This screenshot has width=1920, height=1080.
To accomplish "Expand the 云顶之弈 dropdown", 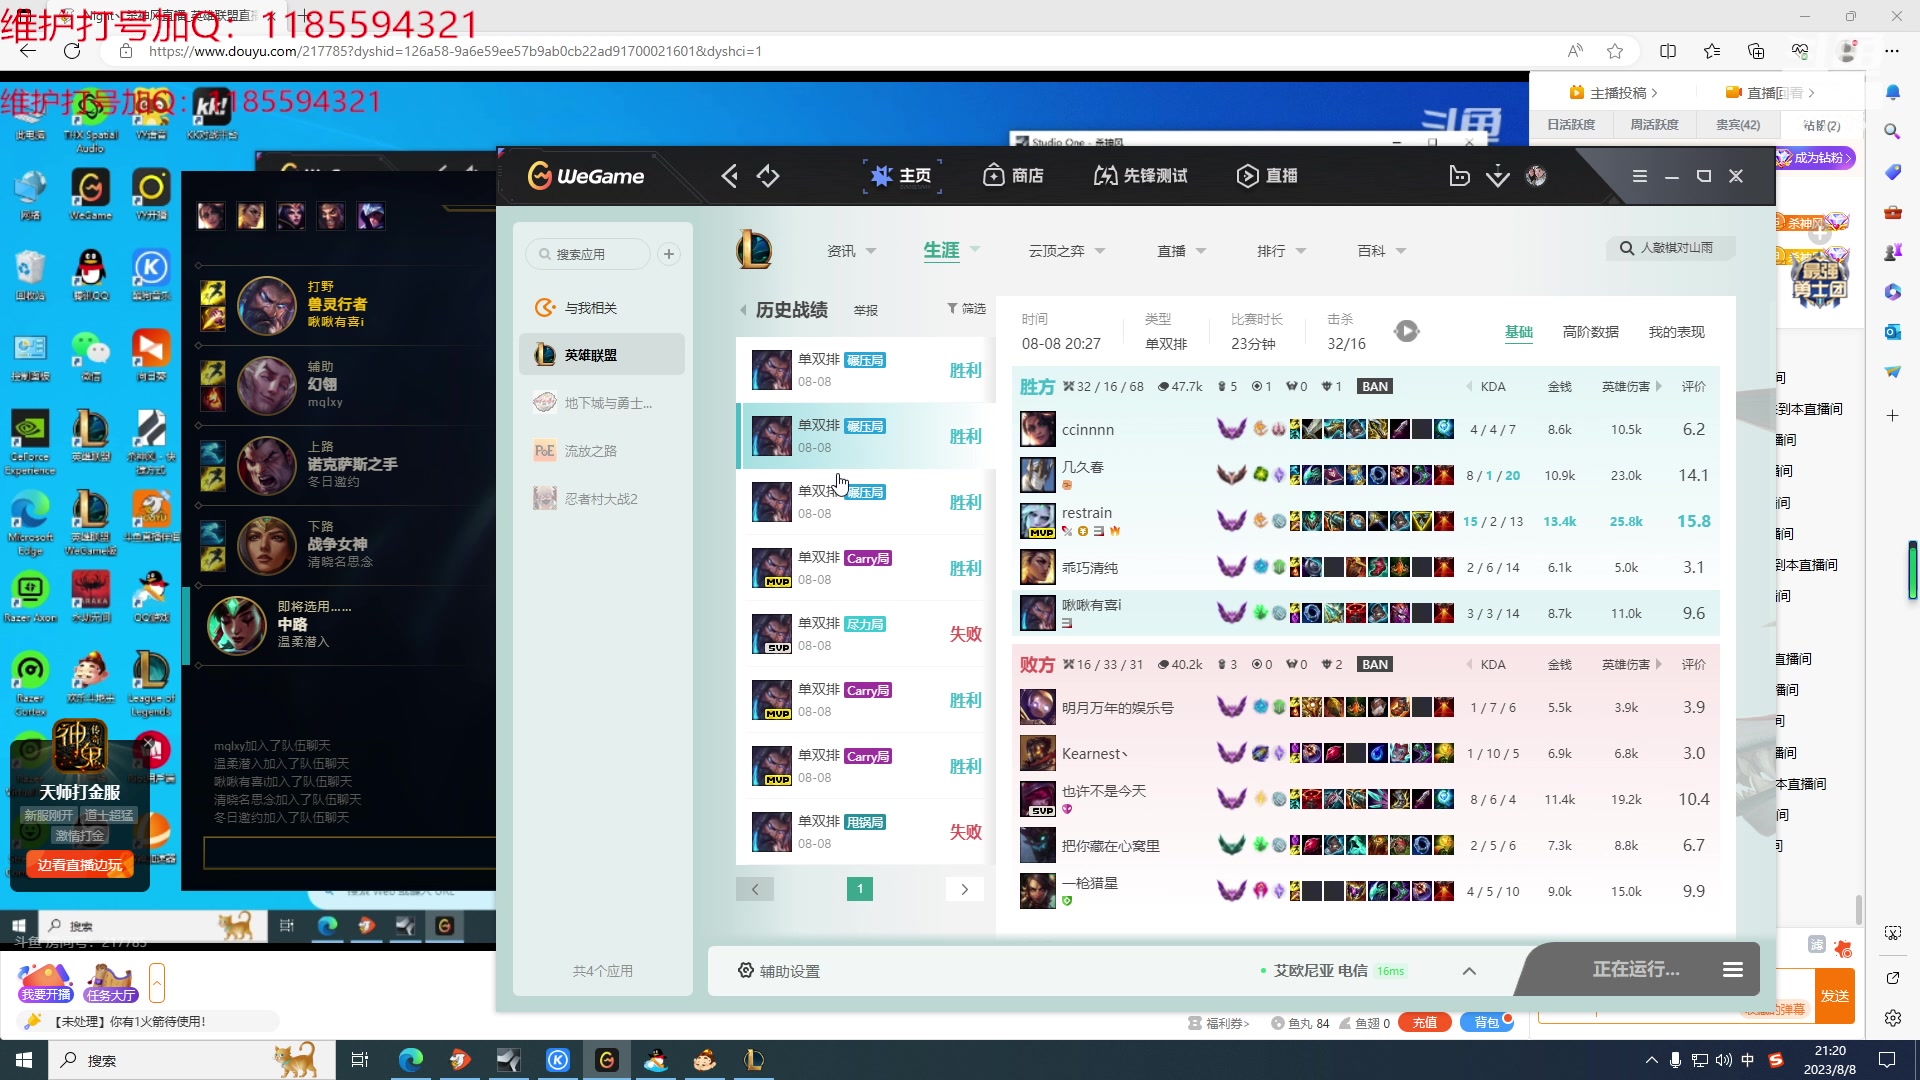I will (1066, 250).
